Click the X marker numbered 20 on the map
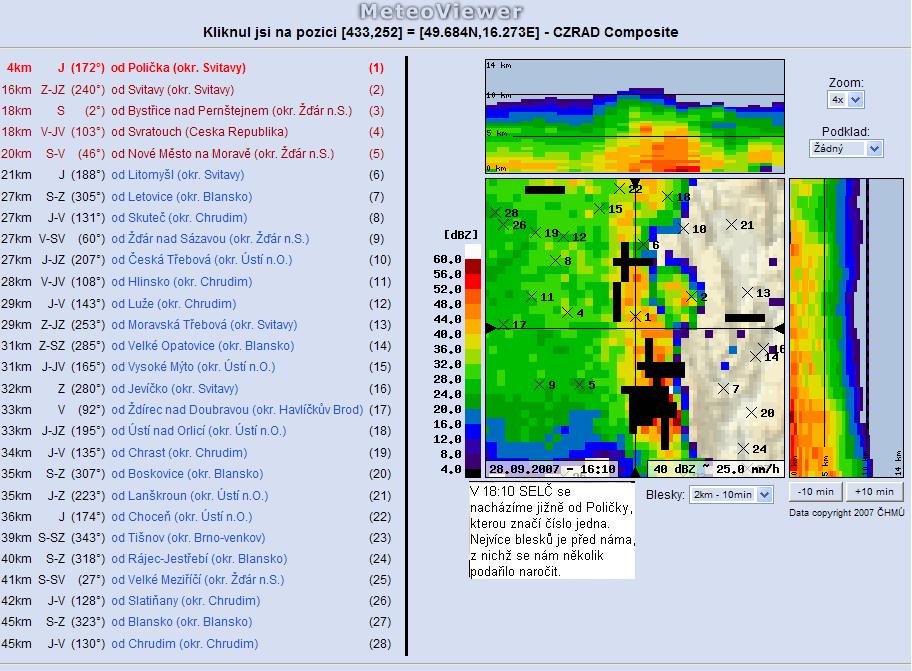Screen dimensions: 912x671 (751, 412)
